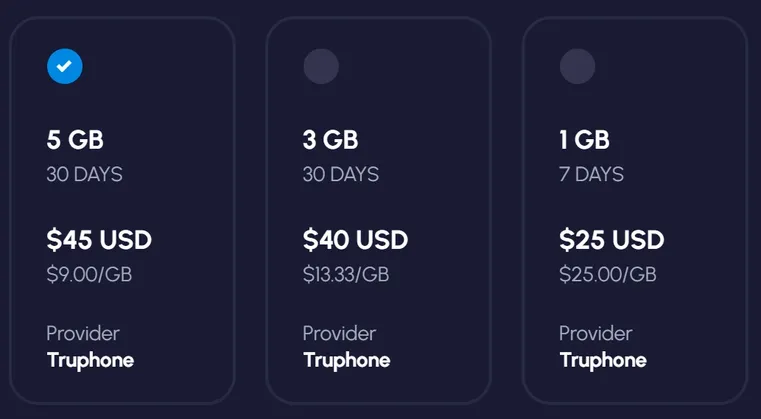Select the 1 GB plan radio circle
Screen dimensions: 761x419
(x=577, y=66)
